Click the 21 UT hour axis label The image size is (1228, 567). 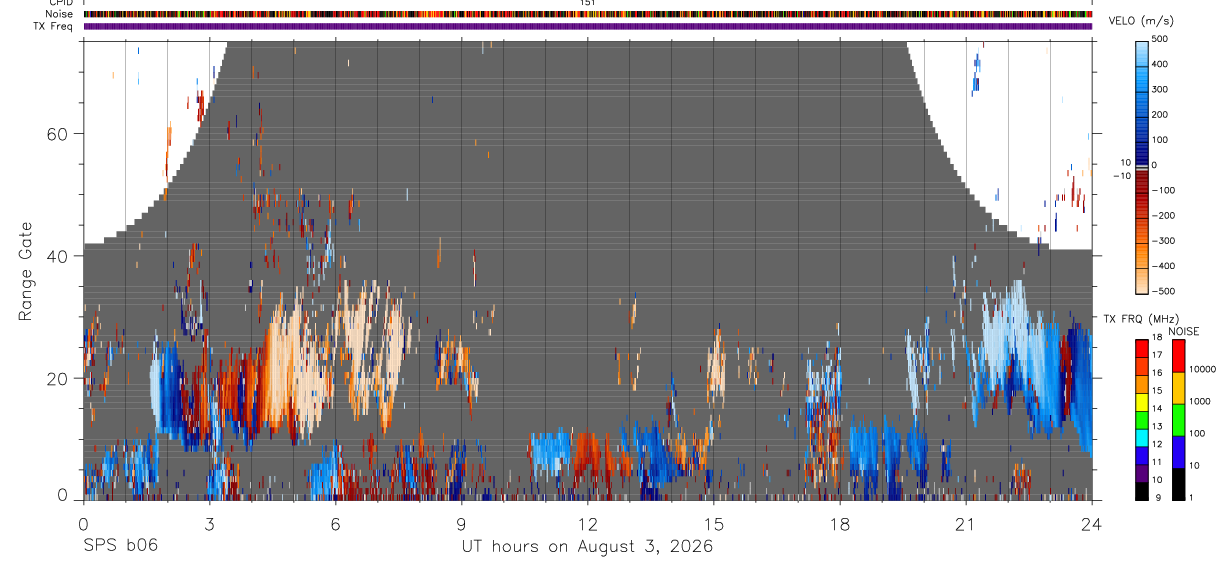point(965,524)
